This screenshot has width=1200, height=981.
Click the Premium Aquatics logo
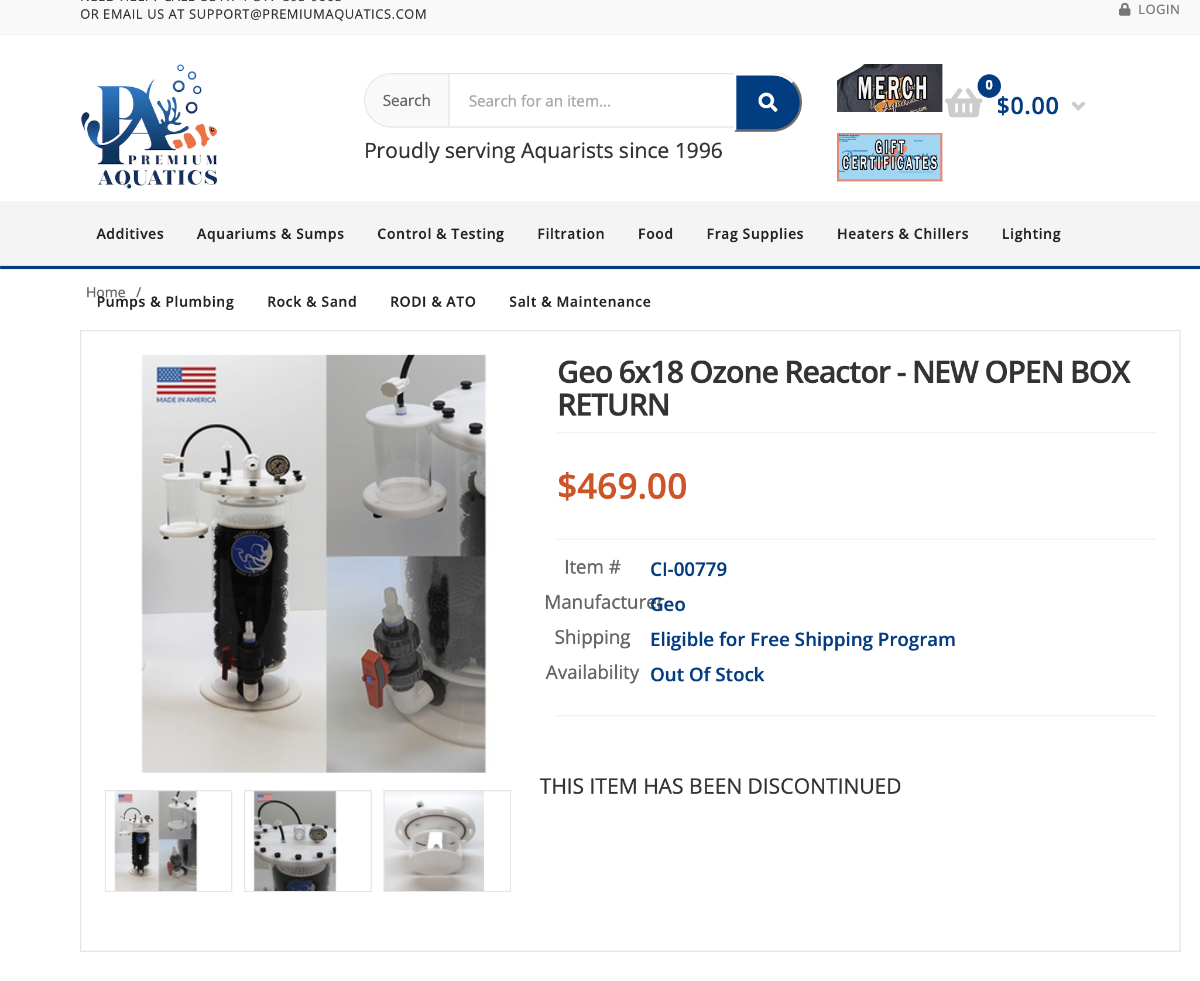(x=150, y=126)
